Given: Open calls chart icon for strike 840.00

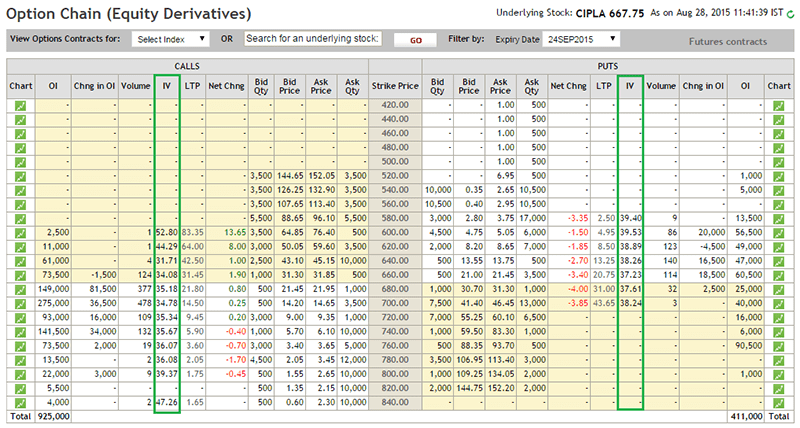Looking at the screenshot, I should coord(20,403).
